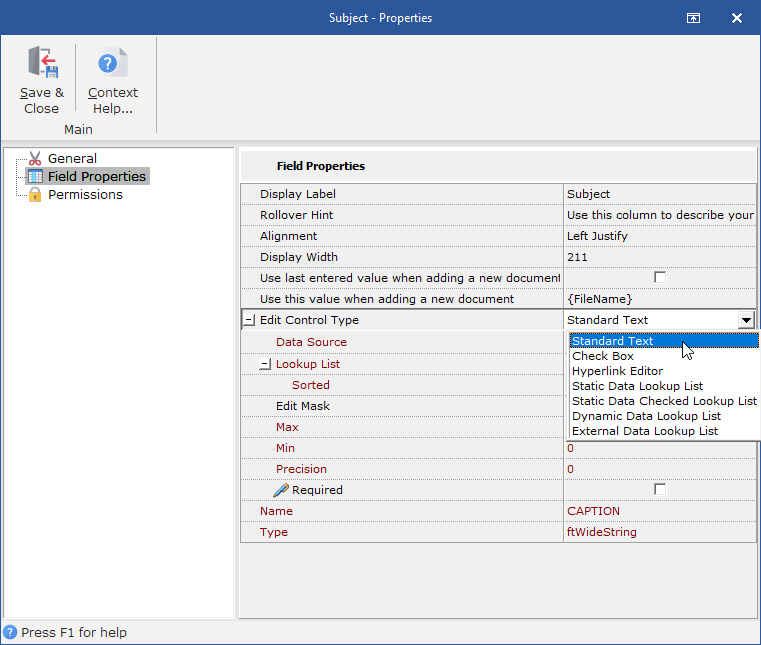Close the Subject Properties window
Viewport: 761px width, 645px height.
pyautogui.click(x=737, y=18)
